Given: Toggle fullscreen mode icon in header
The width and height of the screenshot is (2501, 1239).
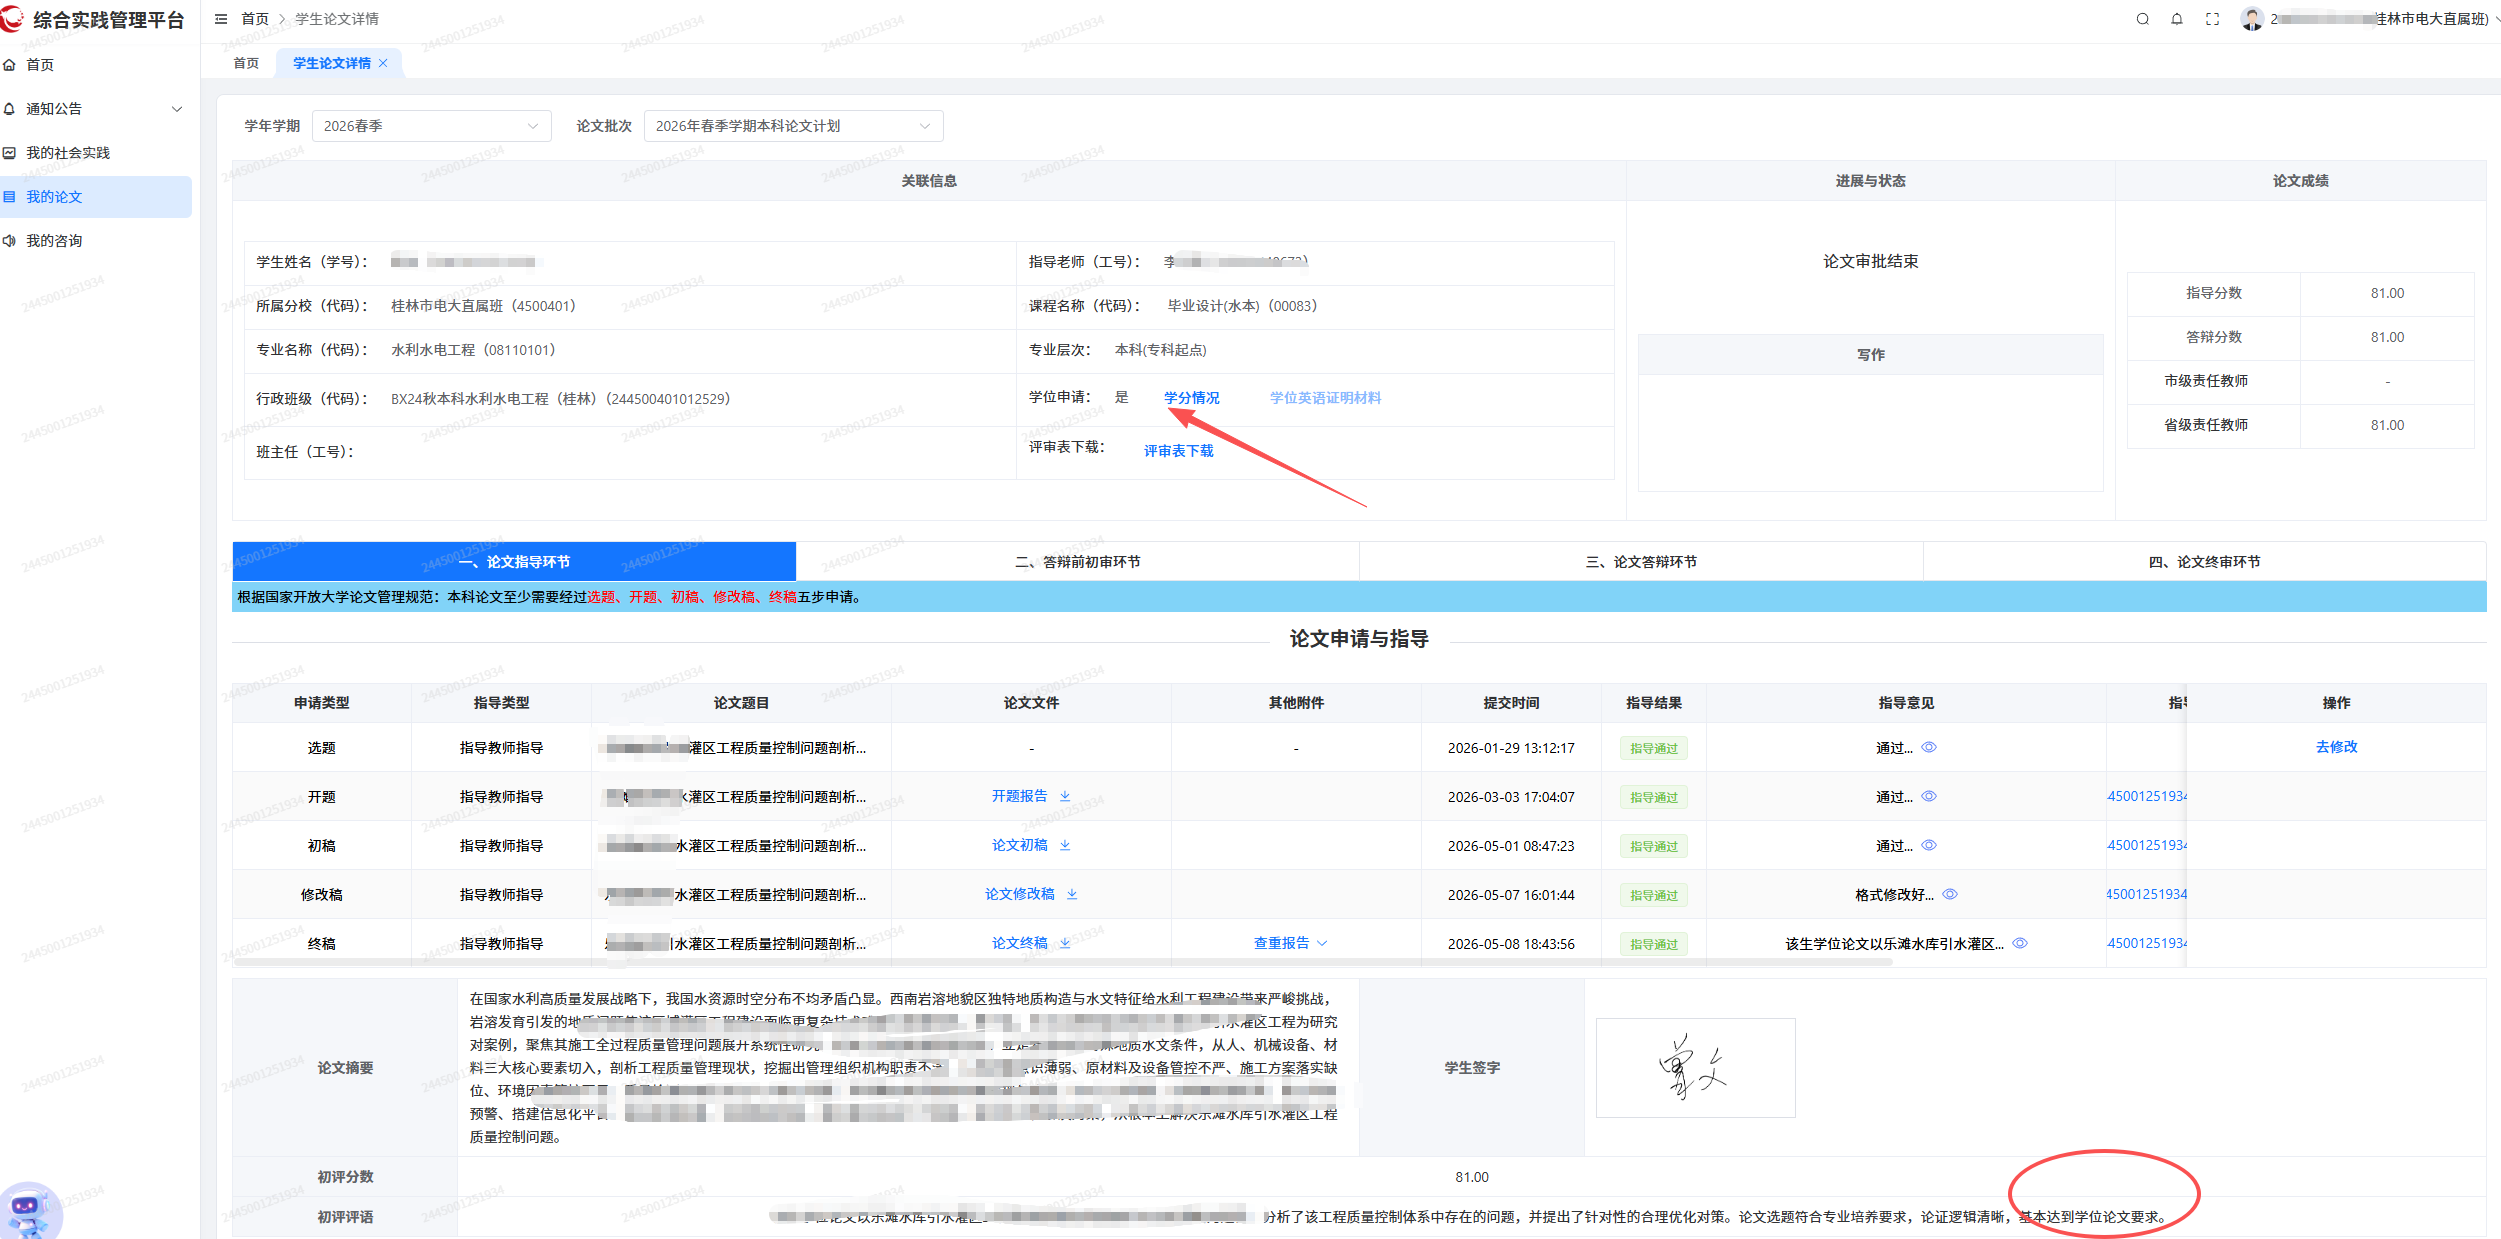Looking at the screenshot, I should pos(2212,19).
